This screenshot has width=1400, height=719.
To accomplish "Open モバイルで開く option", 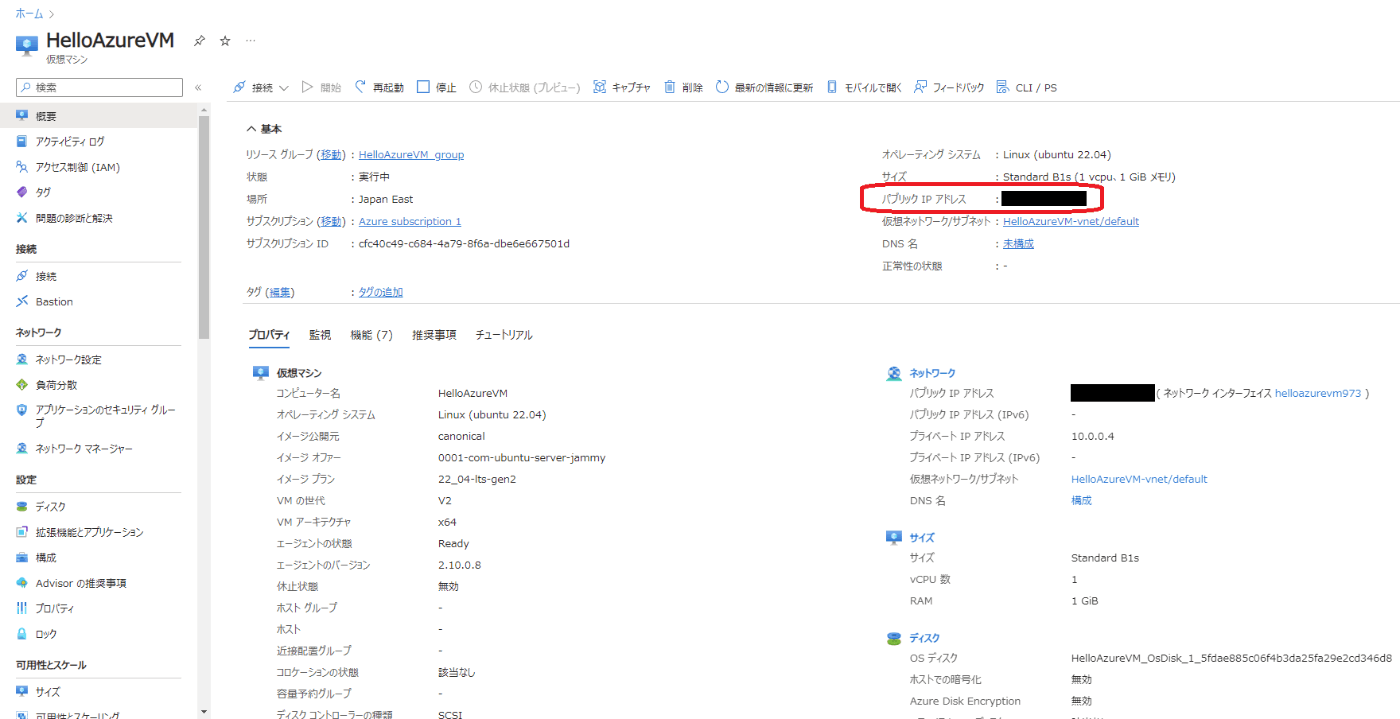I will click(864, 88).
